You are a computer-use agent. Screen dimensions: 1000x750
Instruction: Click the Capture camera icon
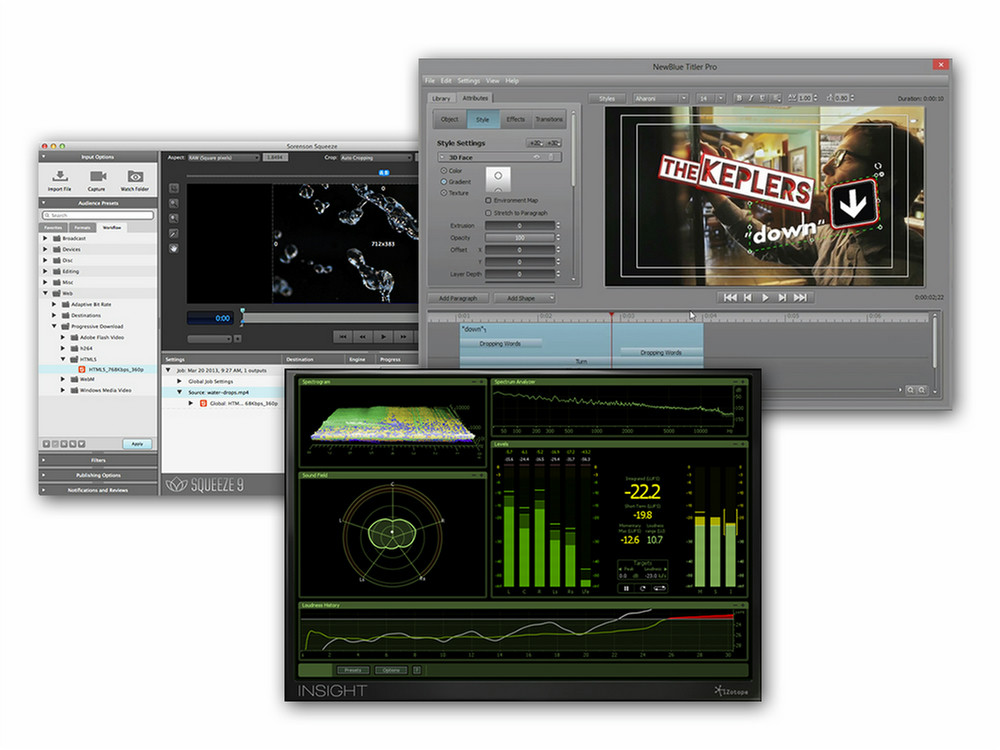[97, 176]
